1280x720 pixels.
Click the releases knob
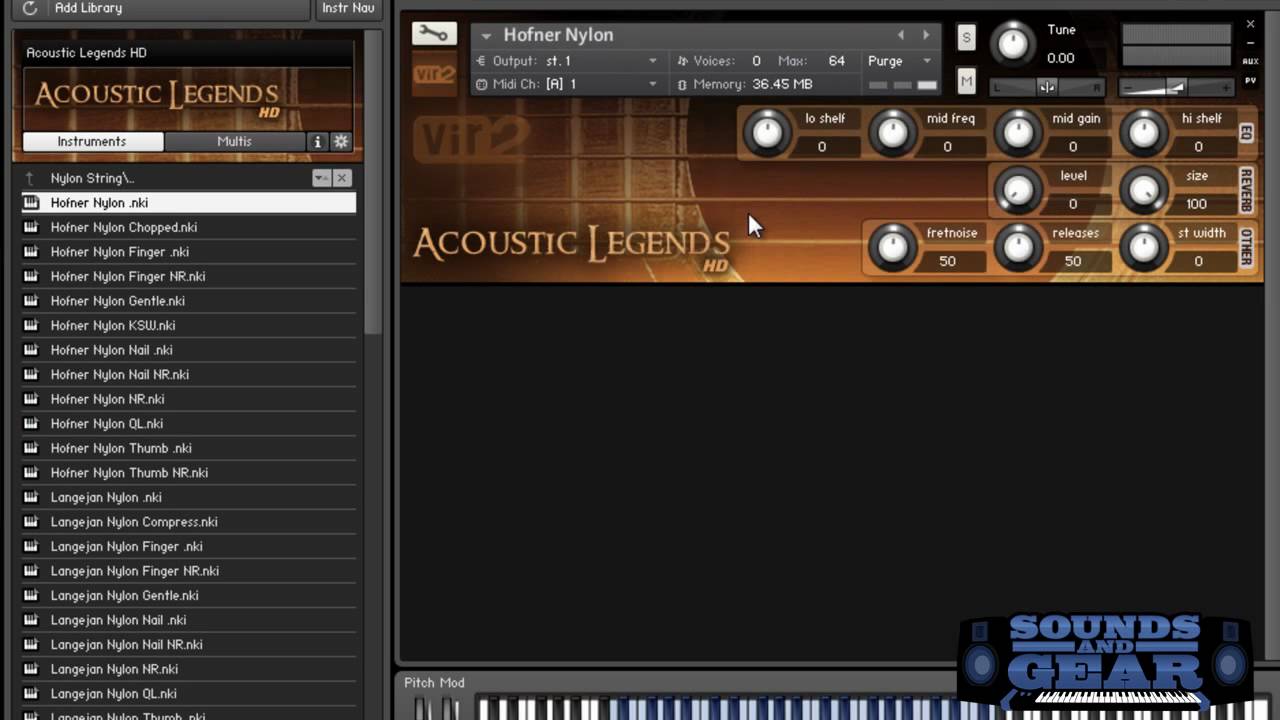(x=1017, y=247)
